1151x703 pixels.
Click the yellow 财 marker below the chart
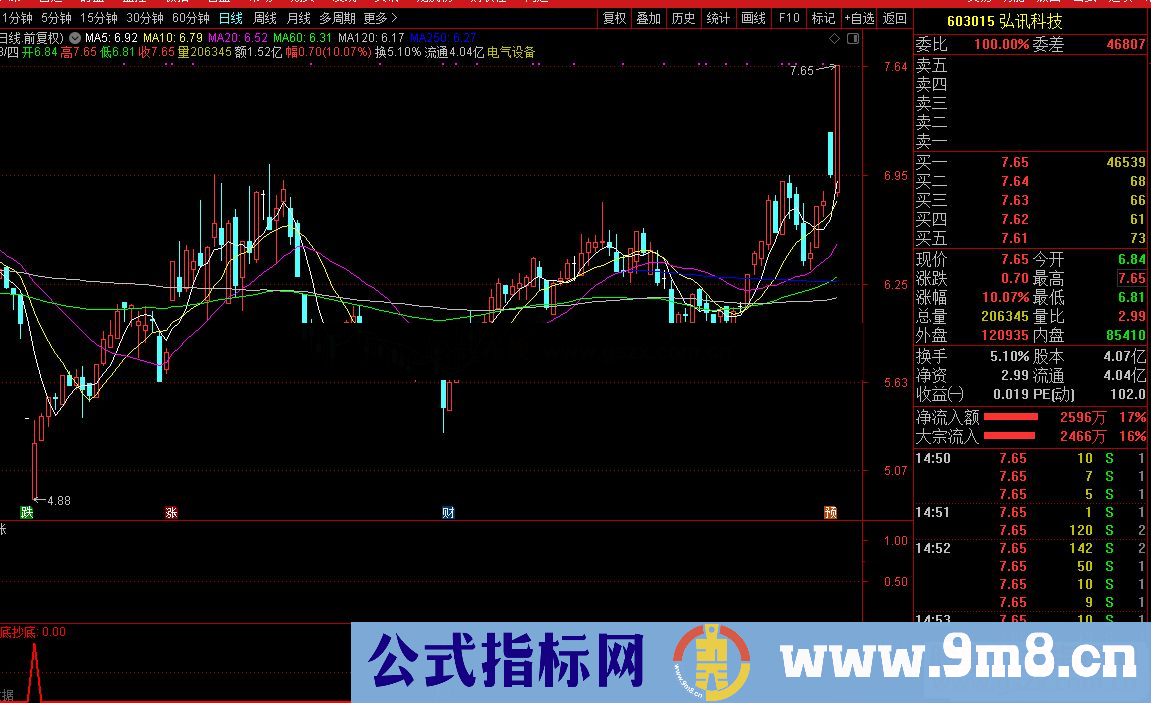pos(447,511)
